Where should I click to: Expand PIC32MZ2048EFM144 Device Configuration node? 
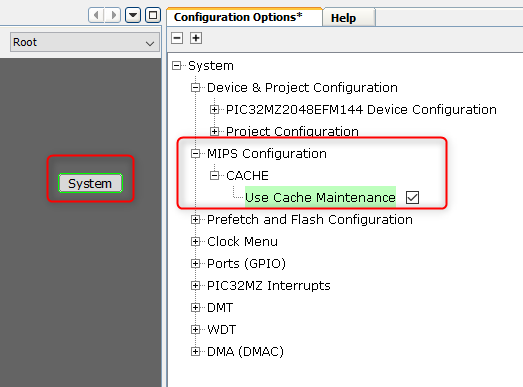coord(214,109)
